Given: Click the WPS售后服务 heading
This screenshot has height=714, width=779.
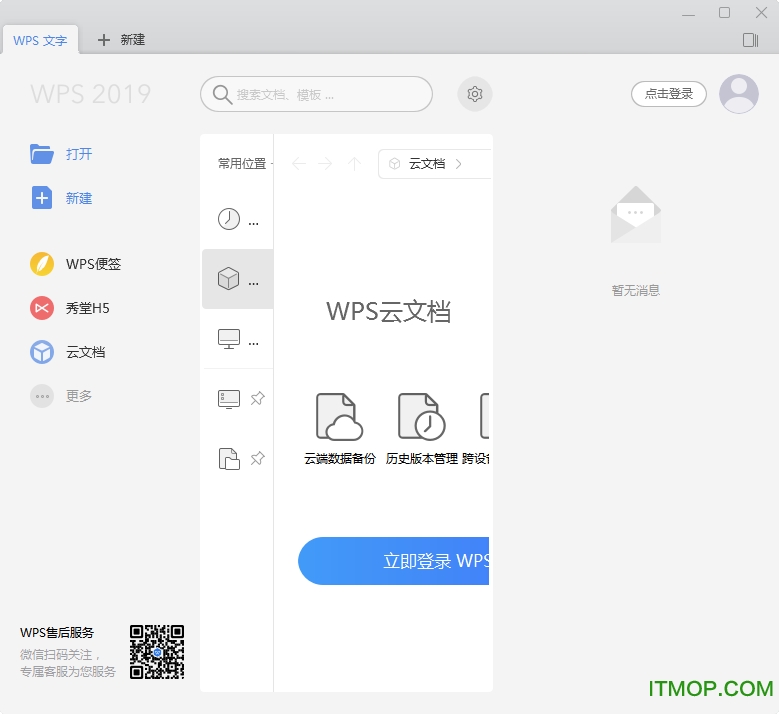Looking at the screenshot, I should tap(57, 633).
